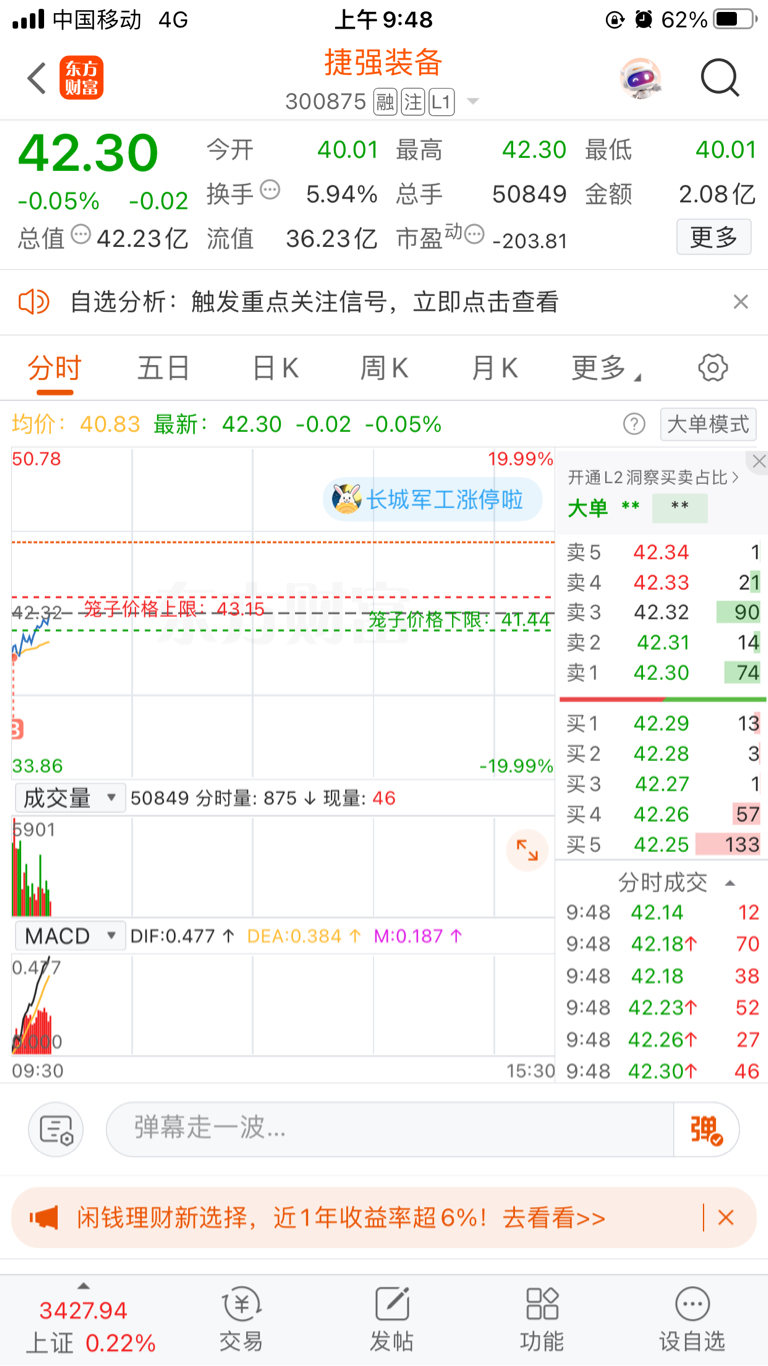This screenshot has width=768, height=1366.
Task: Open the 换手 info bubble icon
Action: [x=270, y=190]
